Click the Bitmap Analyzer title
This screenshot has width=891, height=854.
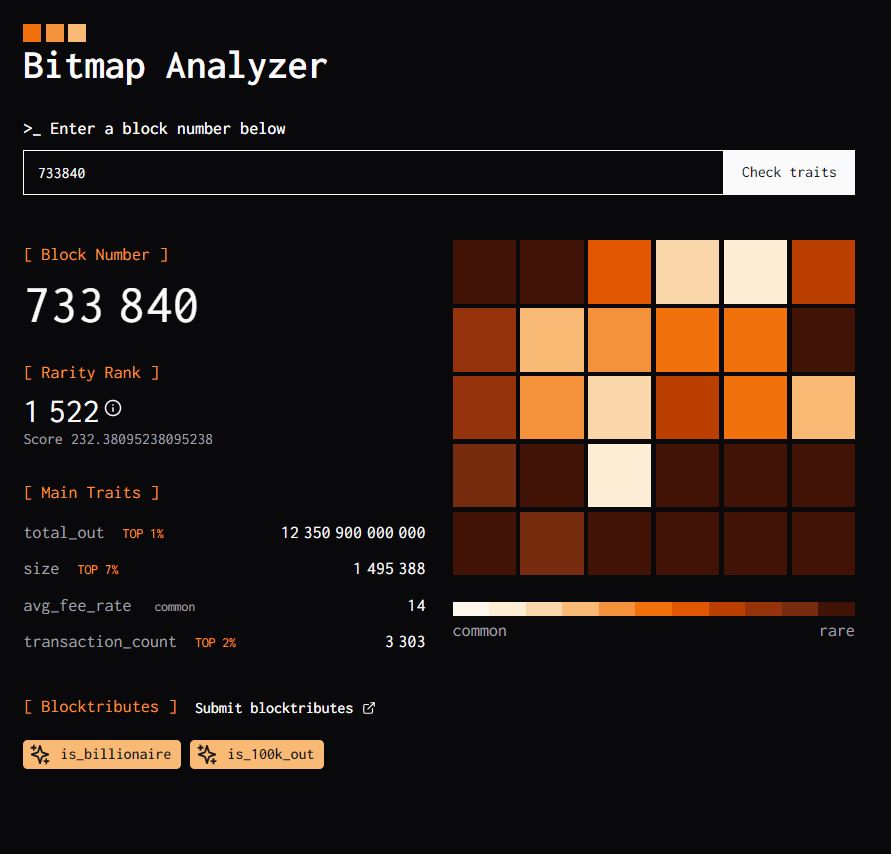[175, 66]
